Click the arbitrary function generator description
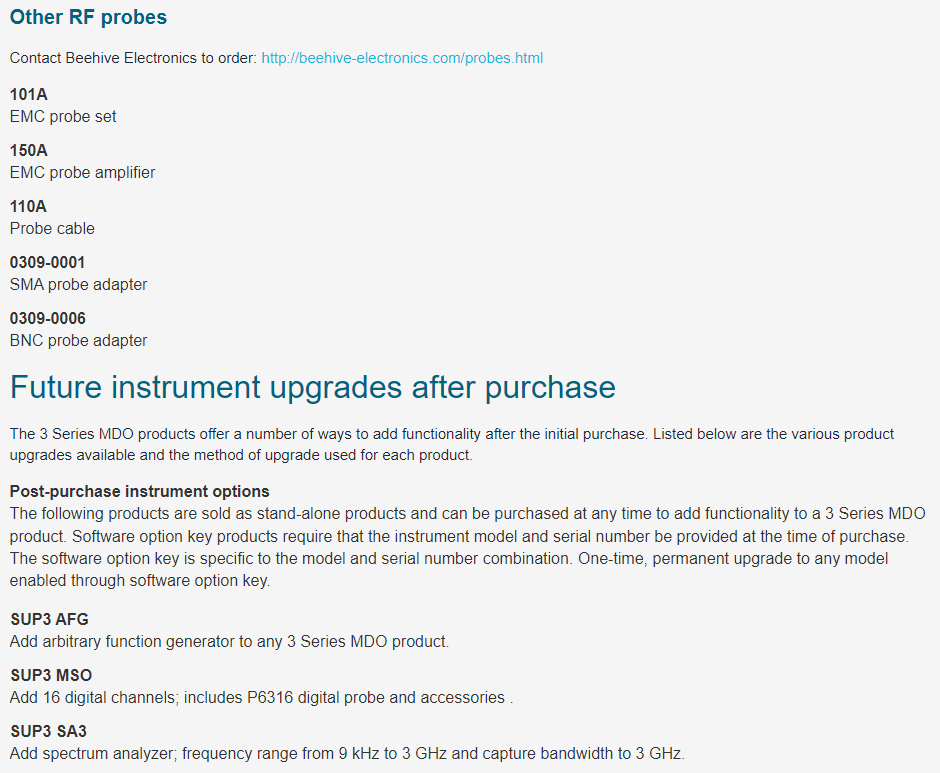 (229, 641)
